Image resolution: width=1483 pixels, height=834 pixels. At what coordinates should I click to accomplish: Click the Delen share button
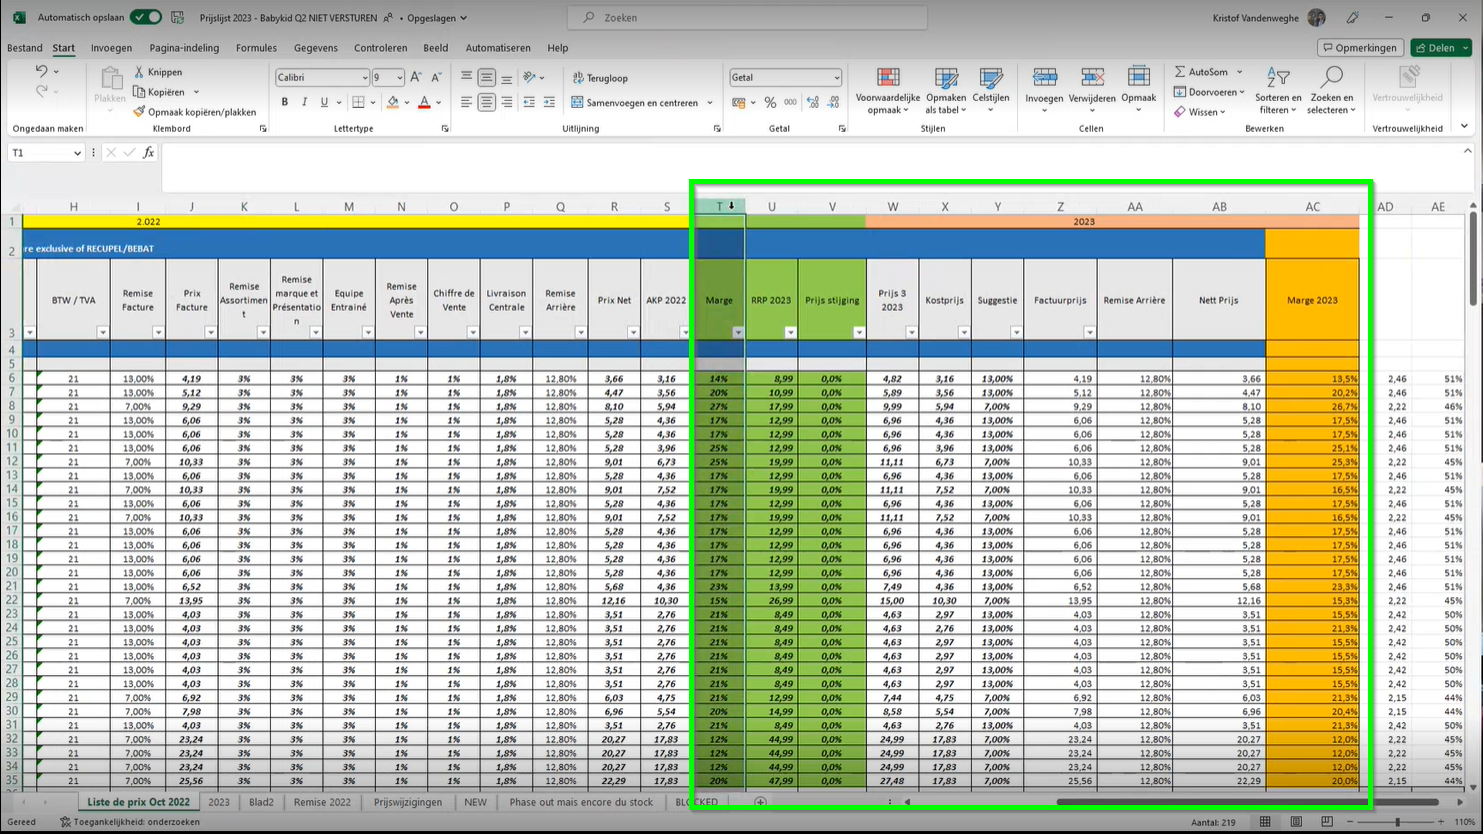(1441, 48)
